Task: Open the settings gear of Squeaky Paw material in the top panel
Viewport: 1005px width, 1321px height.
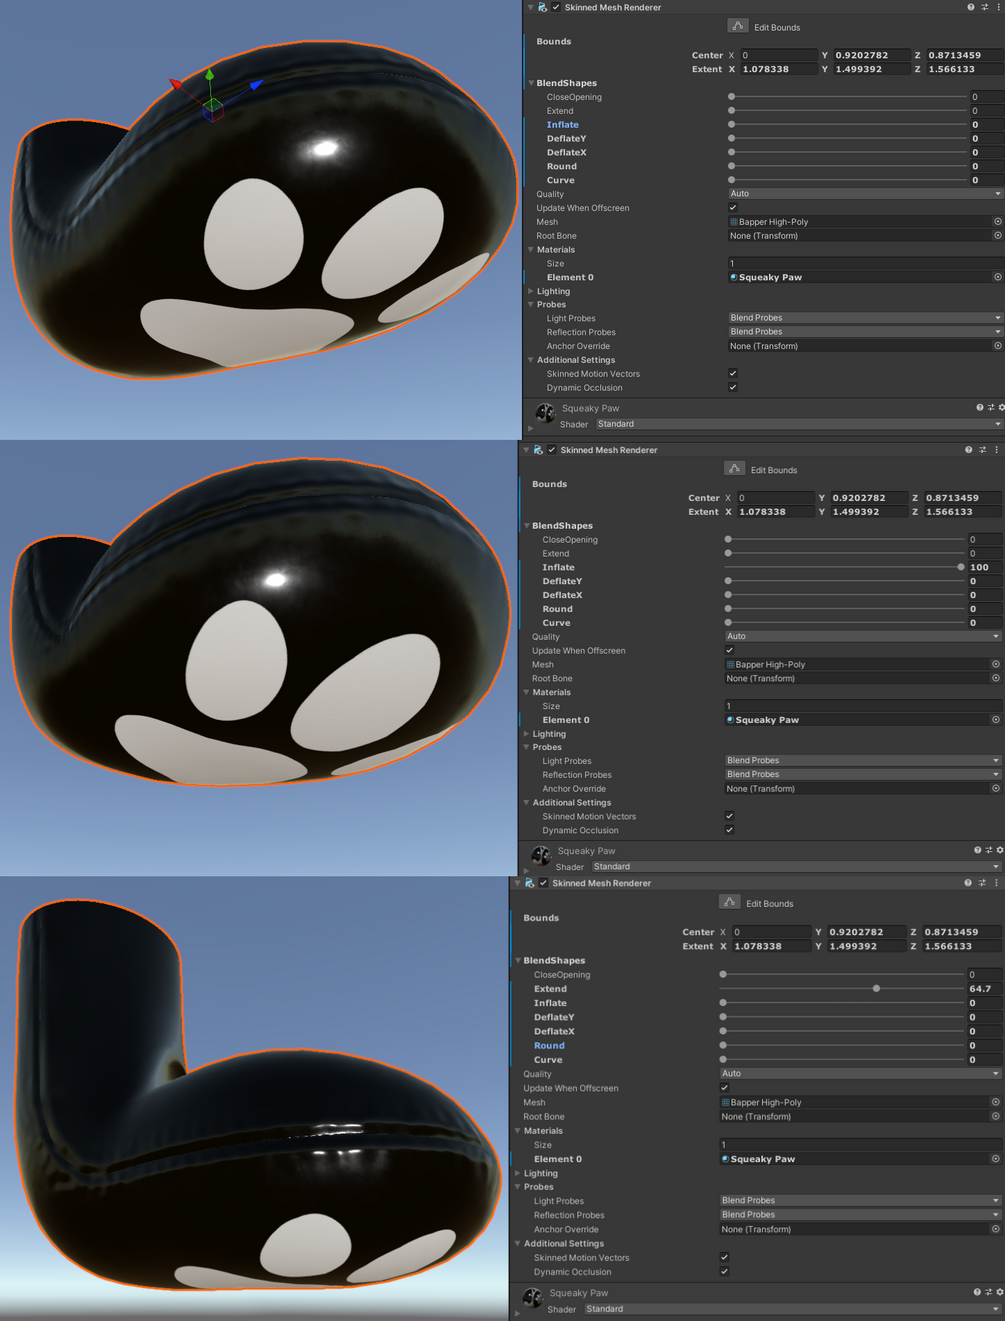Action: point(1001,408)
